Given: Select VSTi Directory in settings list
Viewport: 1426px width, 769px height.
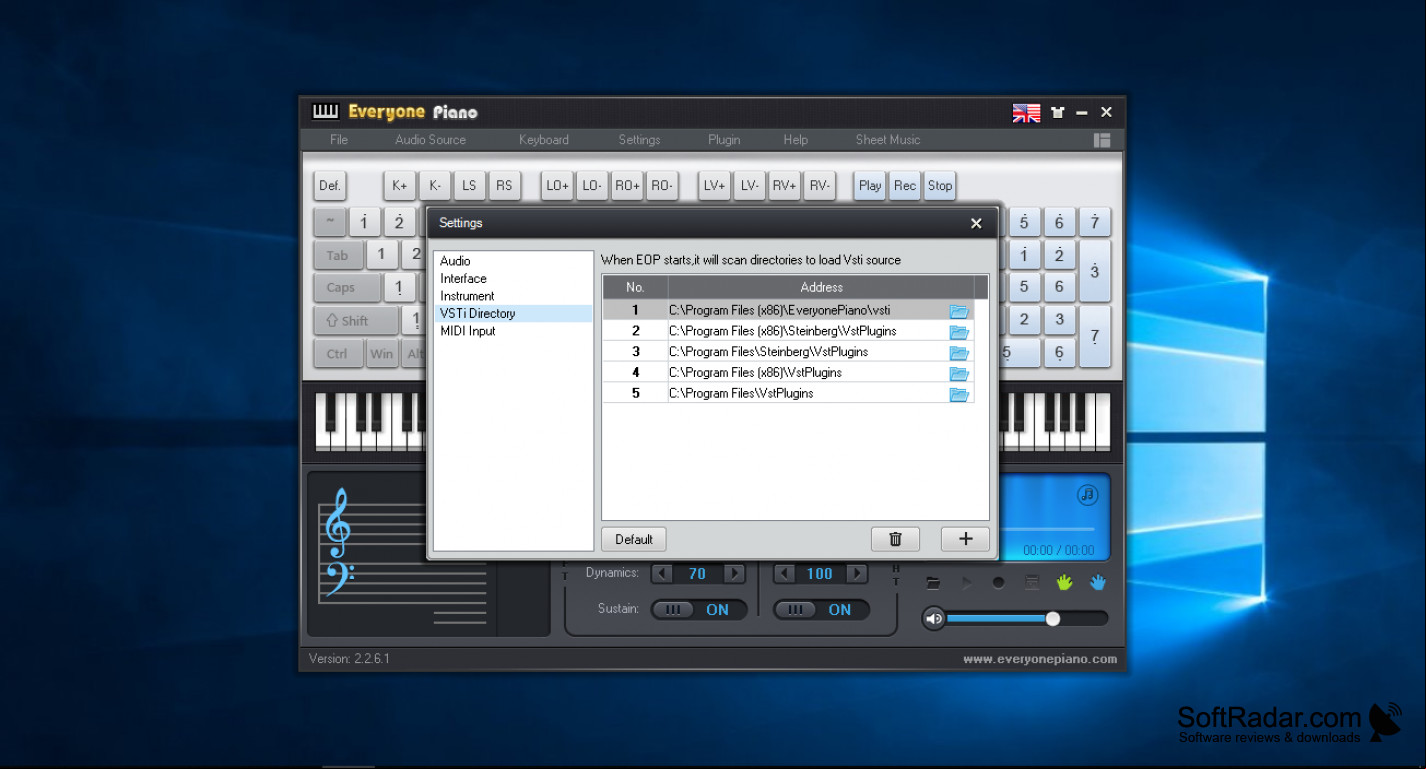Looking at the screenshot, I should (x=513, y=314).
